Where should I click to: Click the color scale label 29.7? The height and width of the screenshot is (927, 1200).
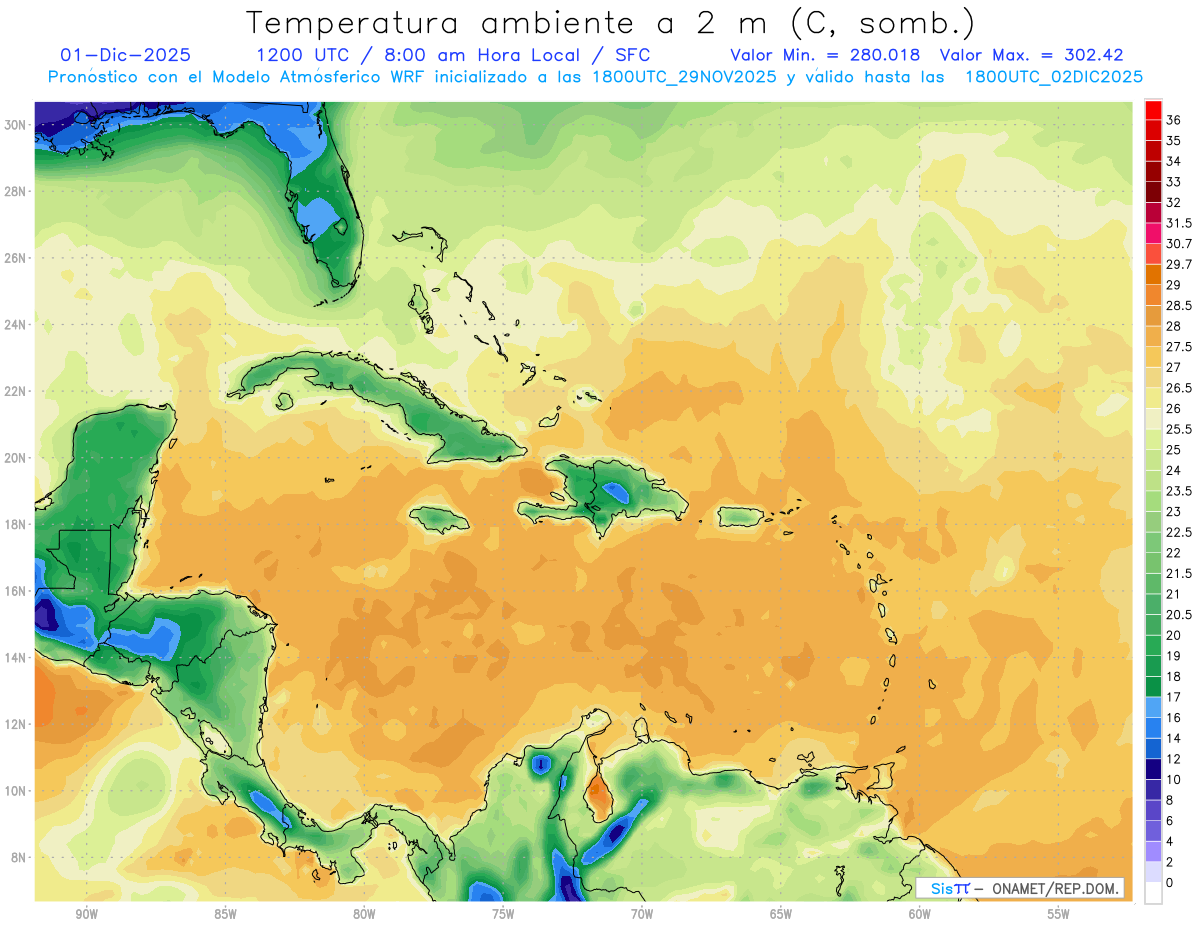1179,264
